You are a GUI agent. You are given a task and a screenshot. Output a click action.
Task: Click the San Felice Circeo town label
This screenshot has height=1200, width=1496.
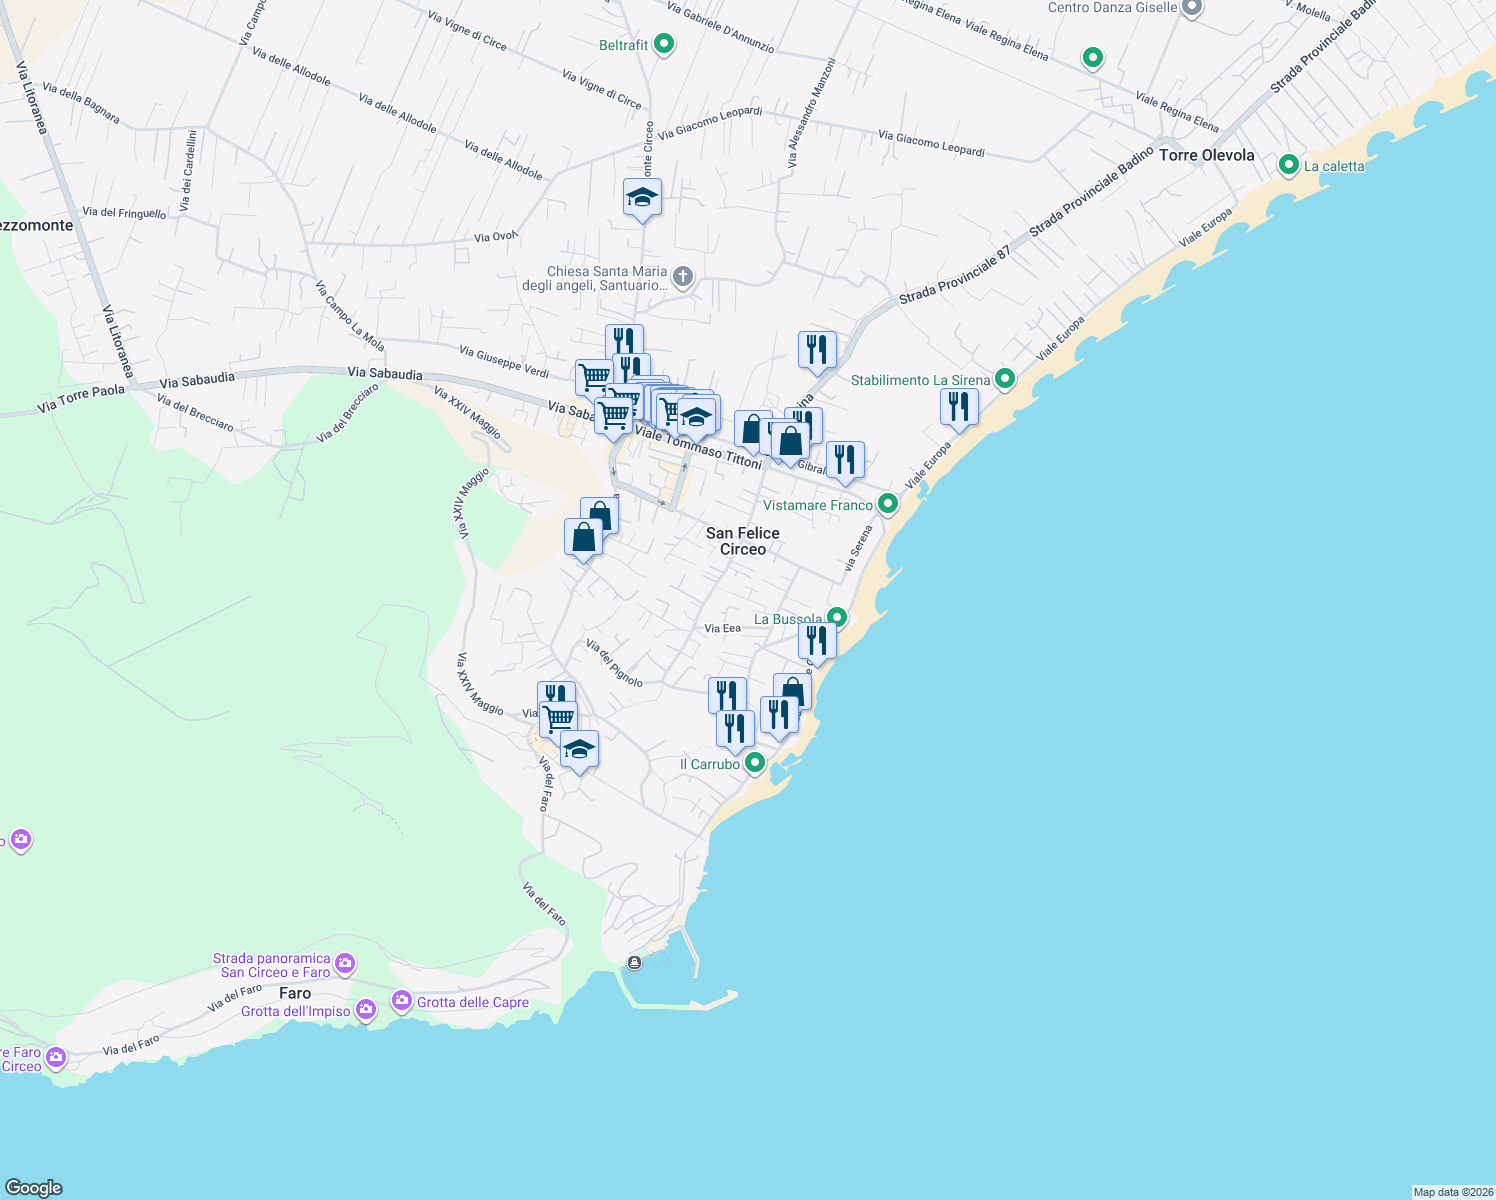(742, 541)
